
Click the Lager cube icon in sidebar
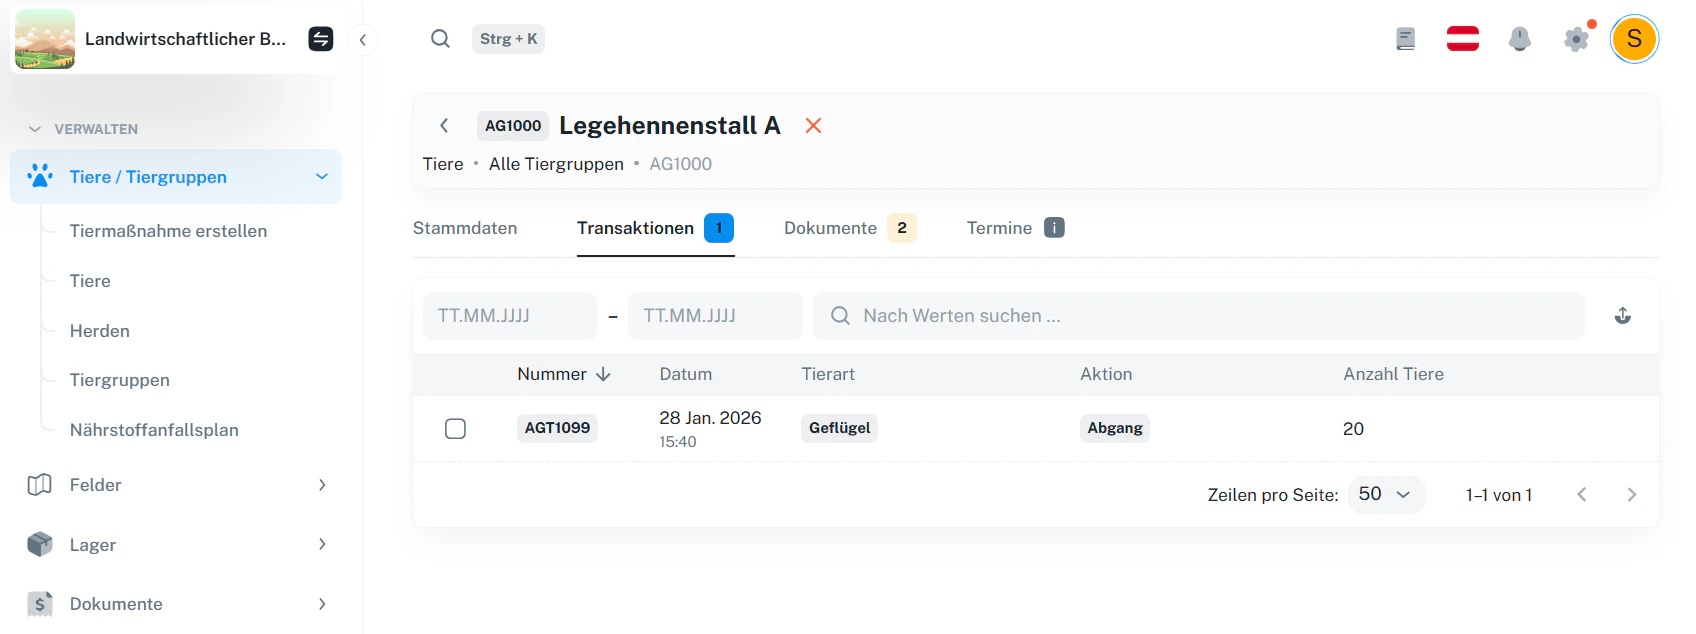pyautogui.click(x=38, y=544)
